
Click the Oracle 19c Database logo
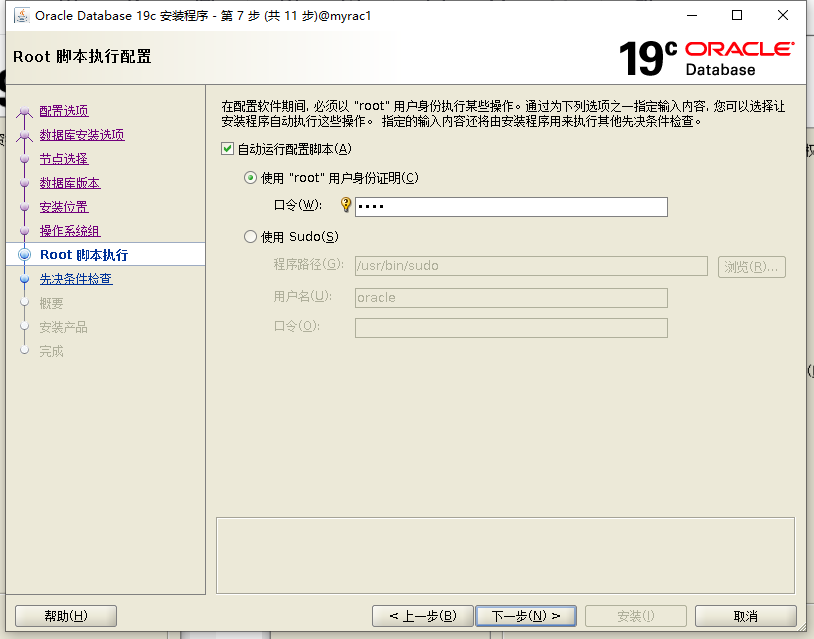(x=707, y=58)
